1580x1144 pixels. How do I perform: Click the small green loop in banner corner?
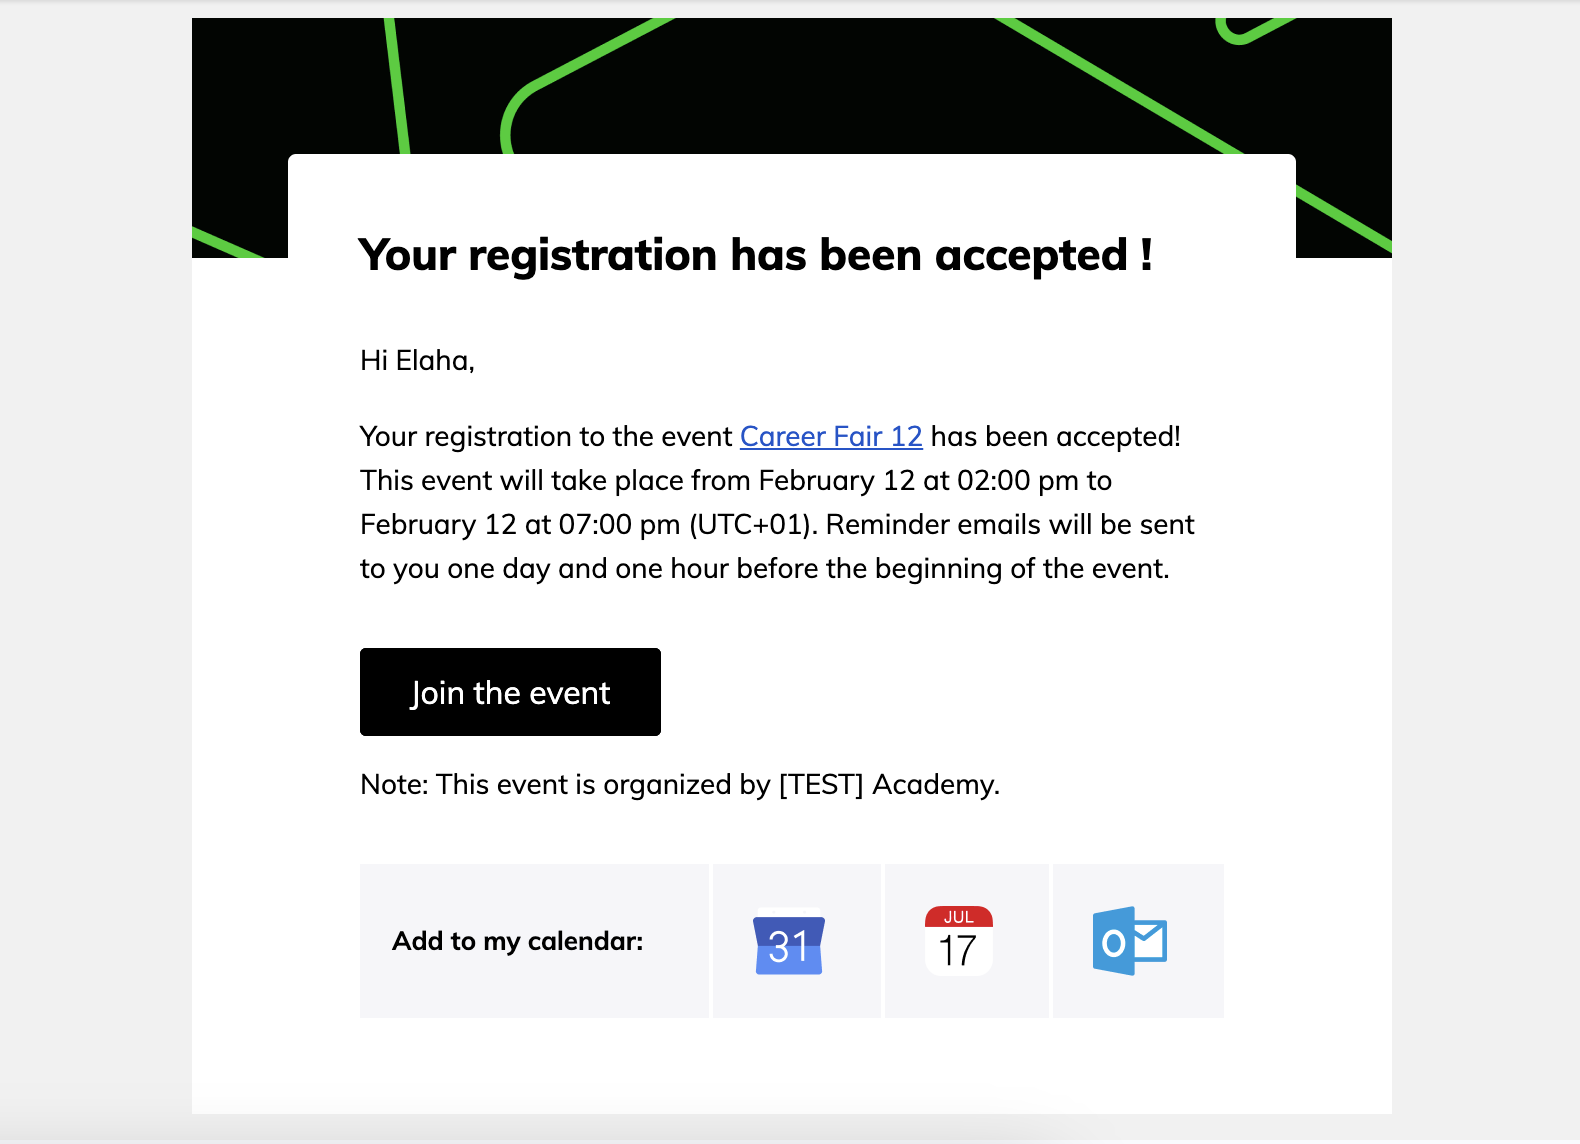(x=1250, y=30)
